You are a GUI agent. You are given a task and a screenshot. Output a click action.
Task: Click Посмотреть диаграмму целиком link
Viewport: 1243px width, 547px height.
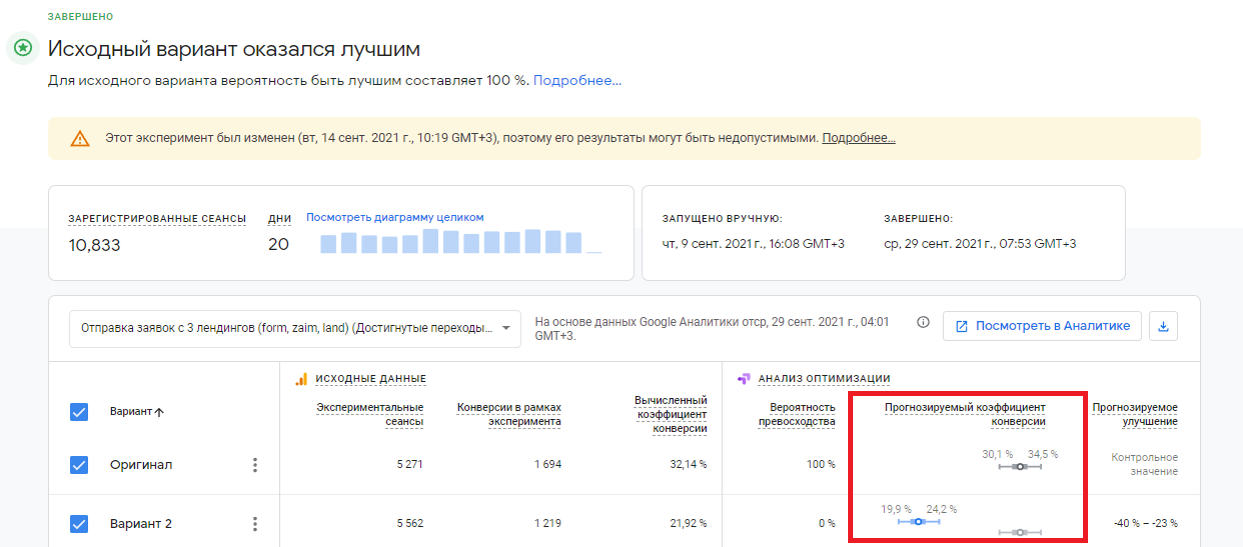click(x=395, y=217)
